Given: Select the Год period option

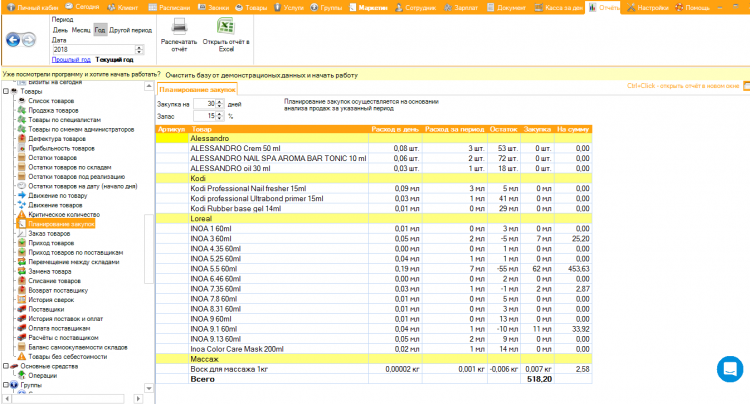Looking at the screenshot, I should point(100,30).
